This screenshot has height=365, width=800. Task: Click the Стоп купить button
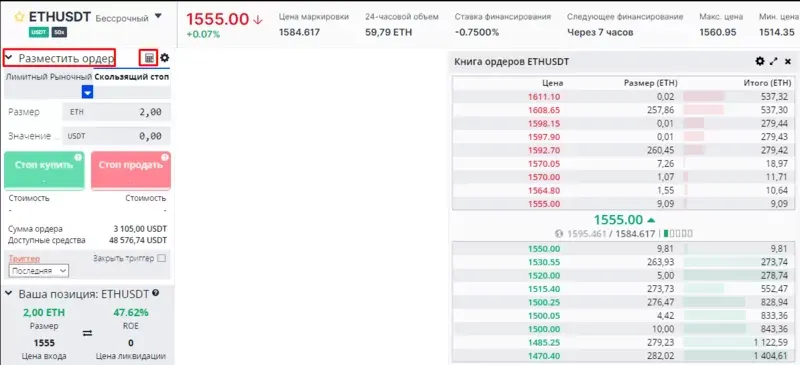44,171
